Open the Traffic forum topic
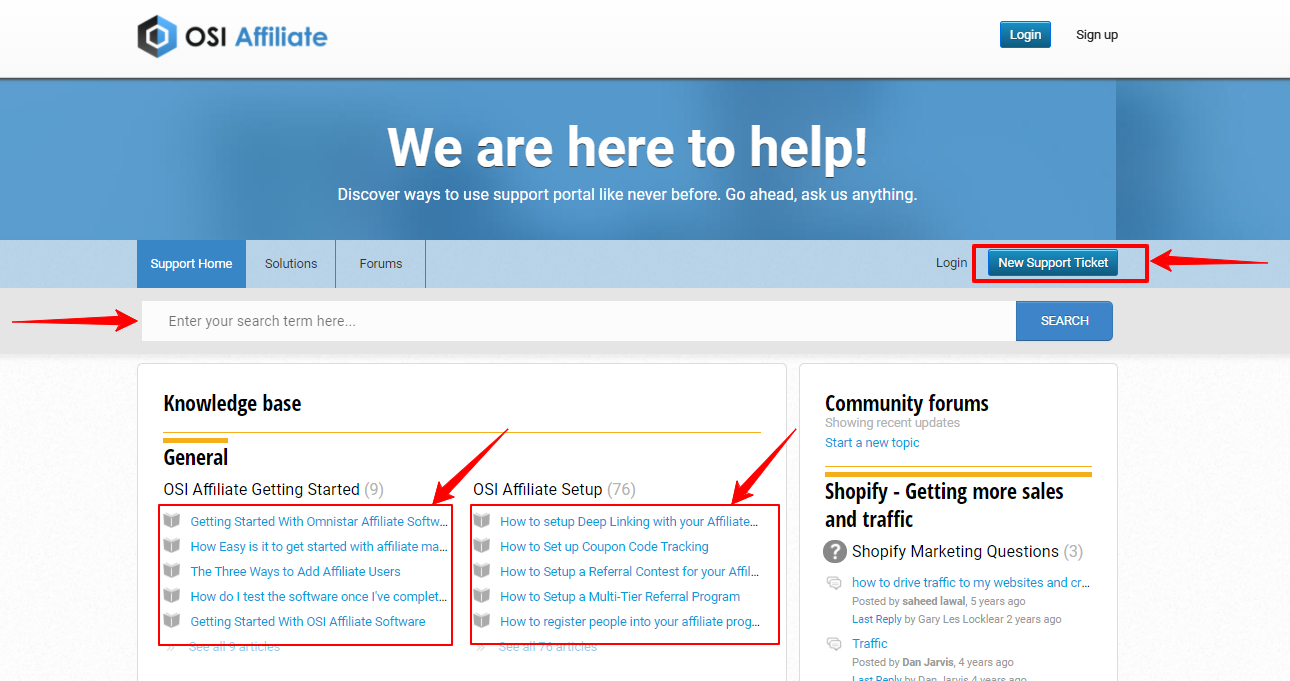This screenshot has height=681, width=1290. pyautogui.click(x=870, y=643)
